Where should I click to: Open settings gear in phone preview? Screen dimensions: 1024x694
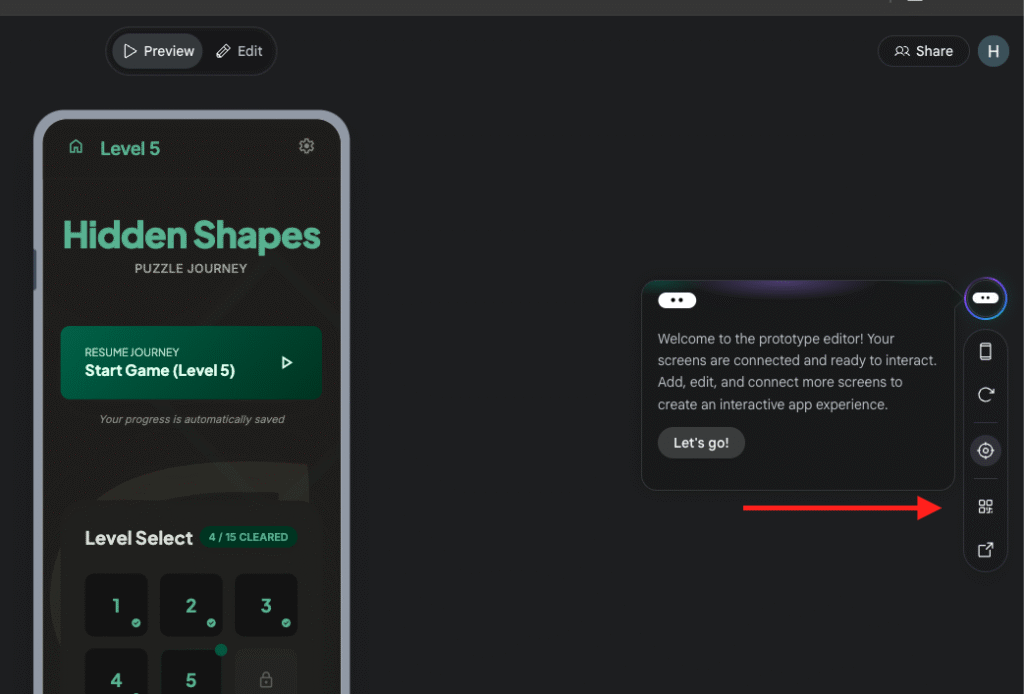point(306,146)
